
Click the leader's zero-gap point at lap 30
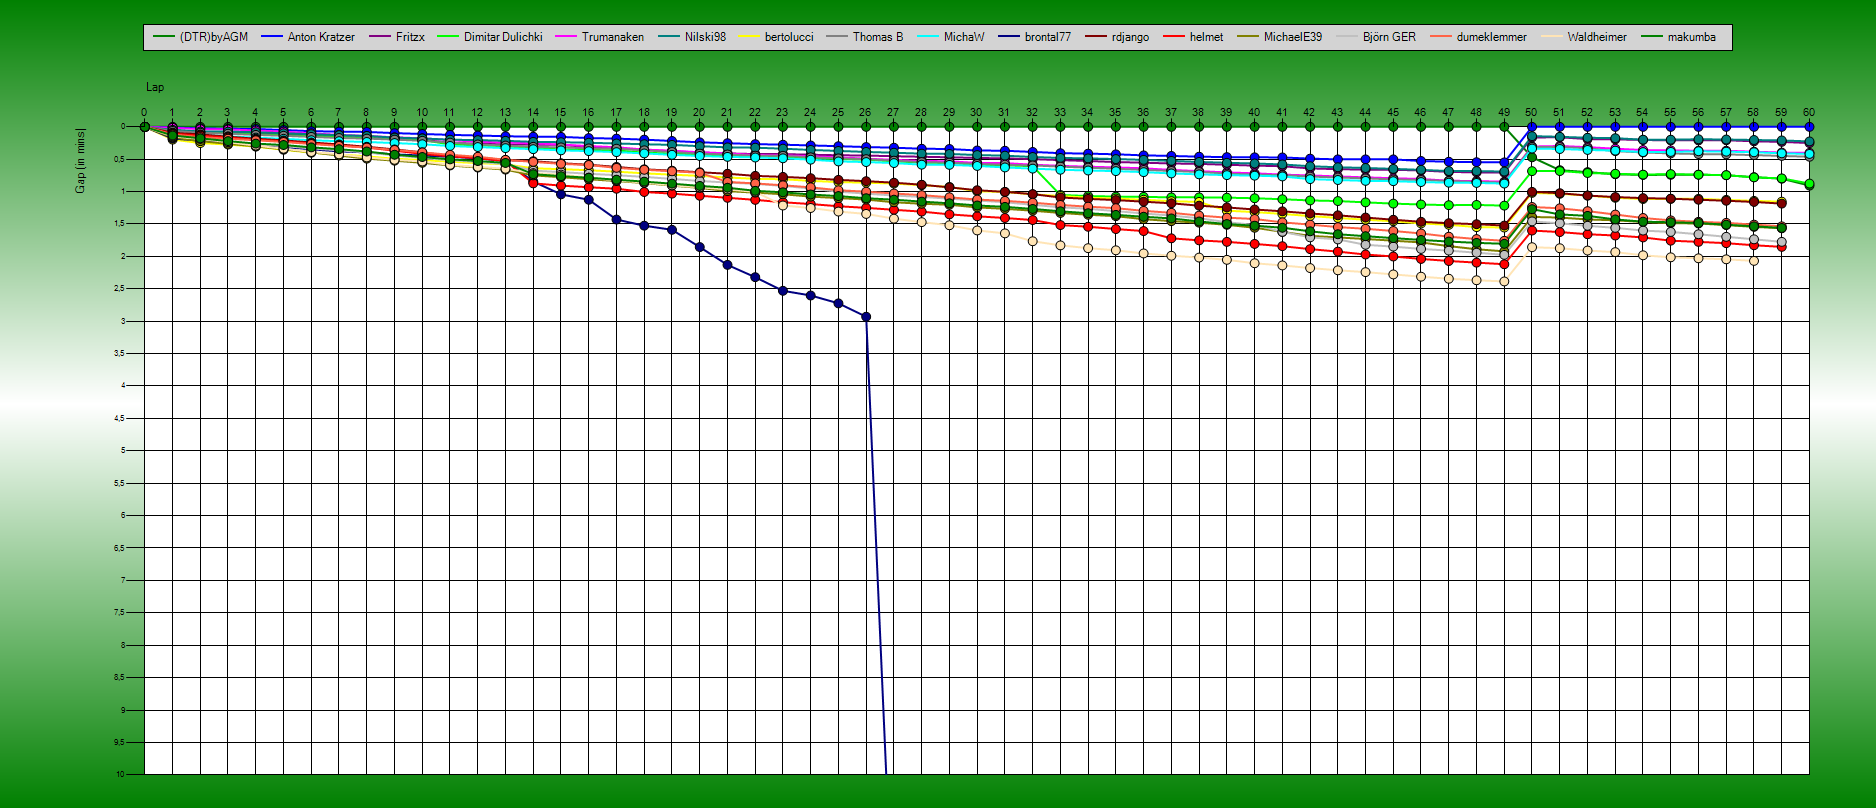[976, 127]
